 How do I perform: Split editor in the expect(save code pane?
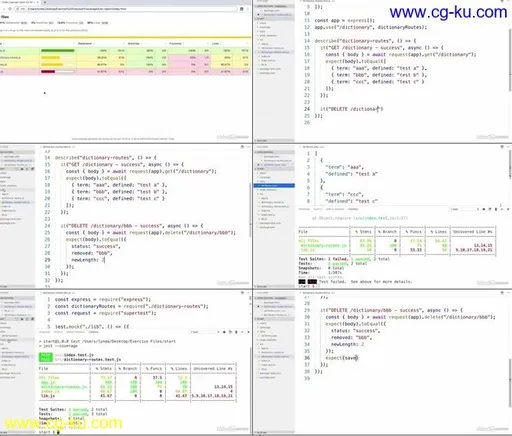pos(502,293)
